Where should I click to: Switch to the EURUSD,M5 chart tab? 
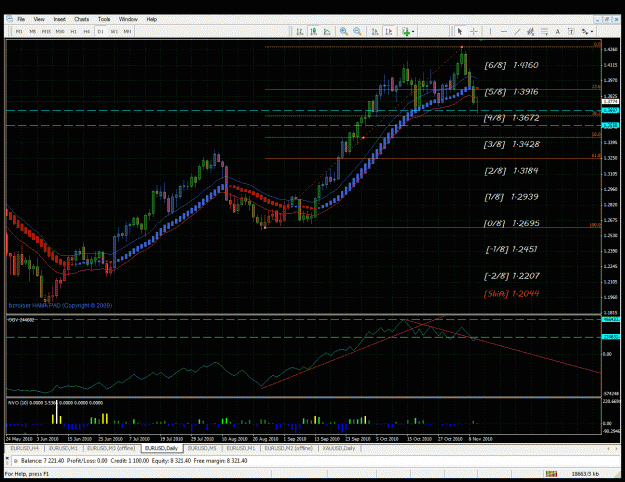(x=202, y=449)
